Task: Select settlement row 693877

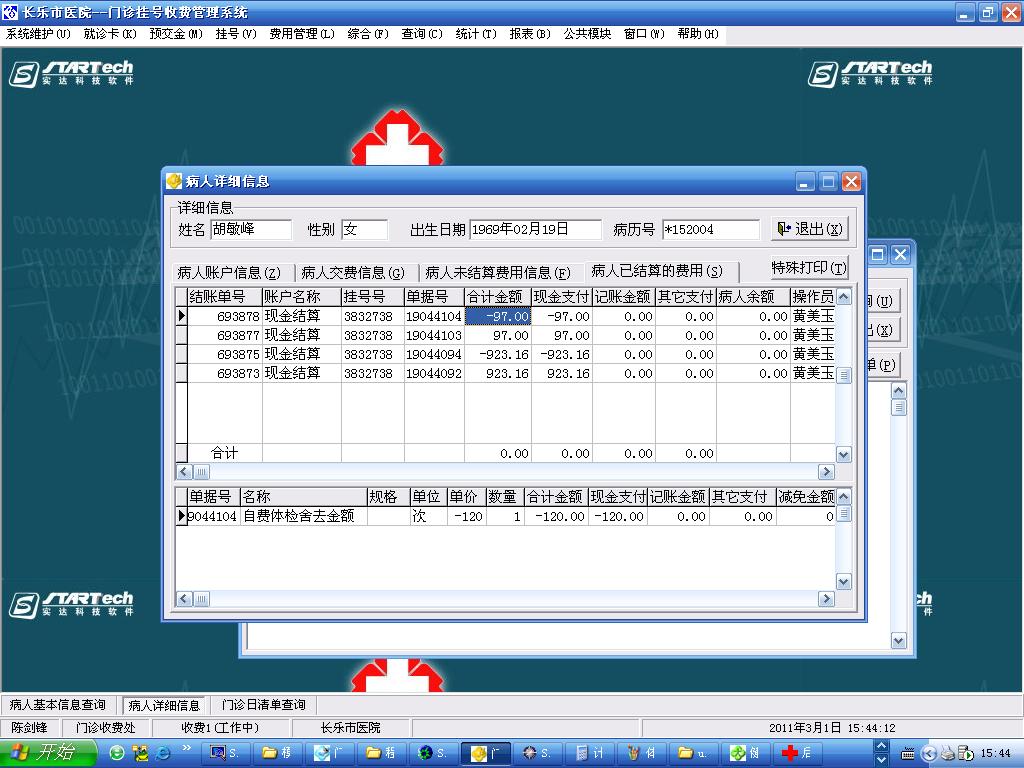Action: (505, 335)
